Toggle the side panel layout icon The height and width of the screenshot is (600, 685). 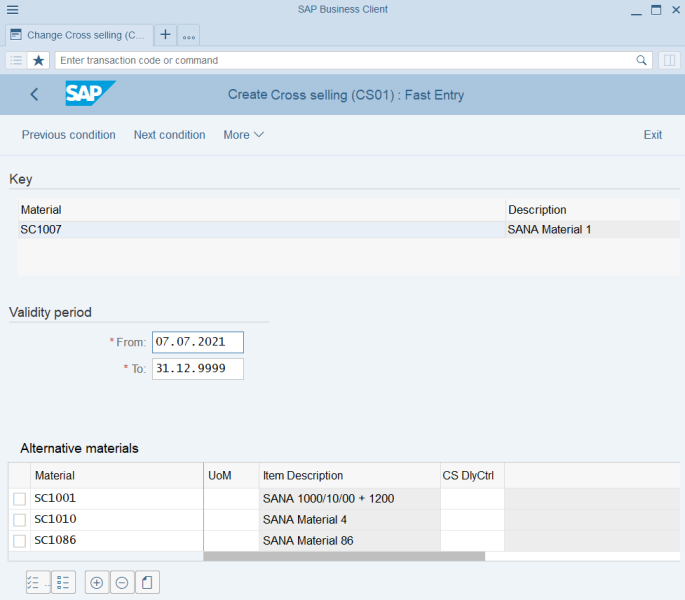(x=669, y=60)
